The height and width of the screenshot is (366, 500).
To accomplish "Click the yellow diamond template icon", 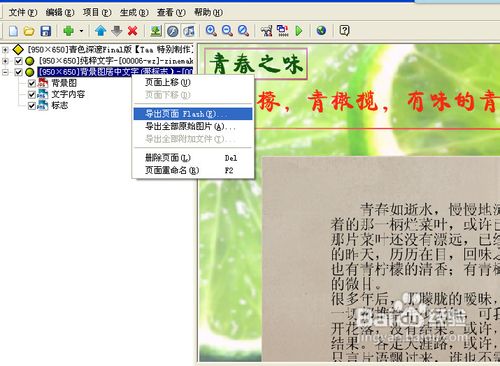I will click(x=18, y=50).
